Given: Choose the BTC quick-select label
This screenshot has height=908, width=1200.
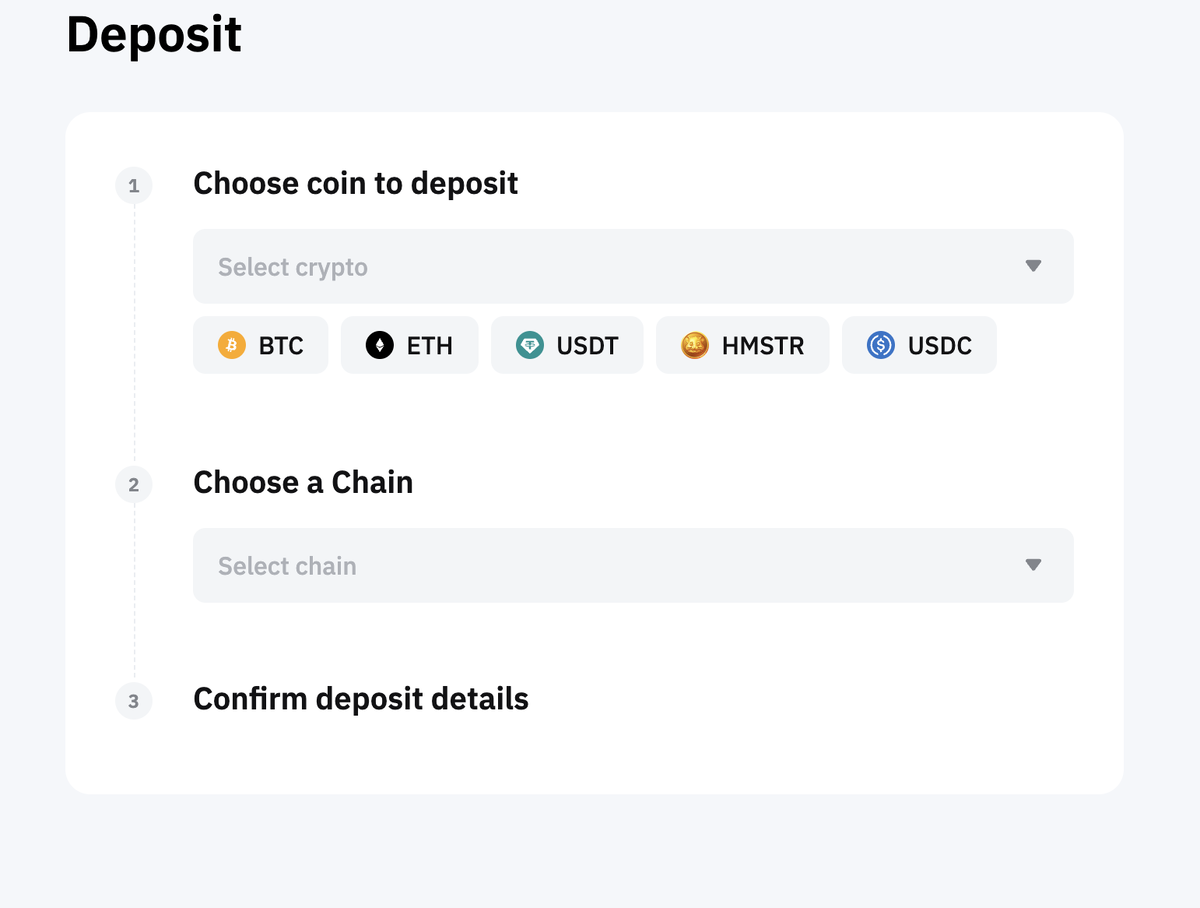Looking at the screenshot, I should 281,346.
